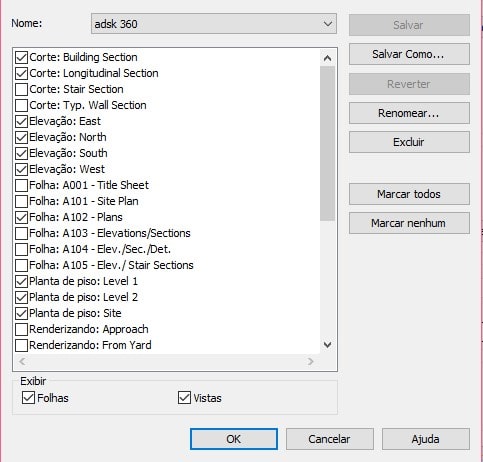Uncheck Corte: Building Section checkbox
This screenshot has height=462, width=483.
tap(21, 57)
